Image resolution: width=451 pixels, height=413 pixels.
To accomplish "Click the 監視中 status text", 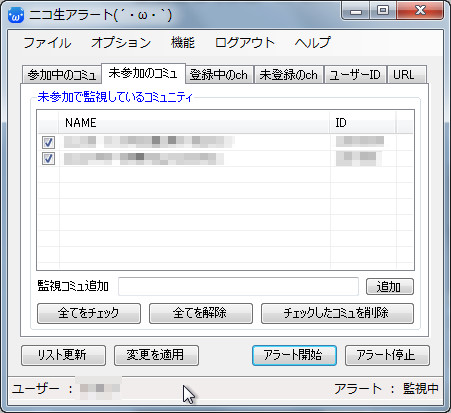I will 421,389.
